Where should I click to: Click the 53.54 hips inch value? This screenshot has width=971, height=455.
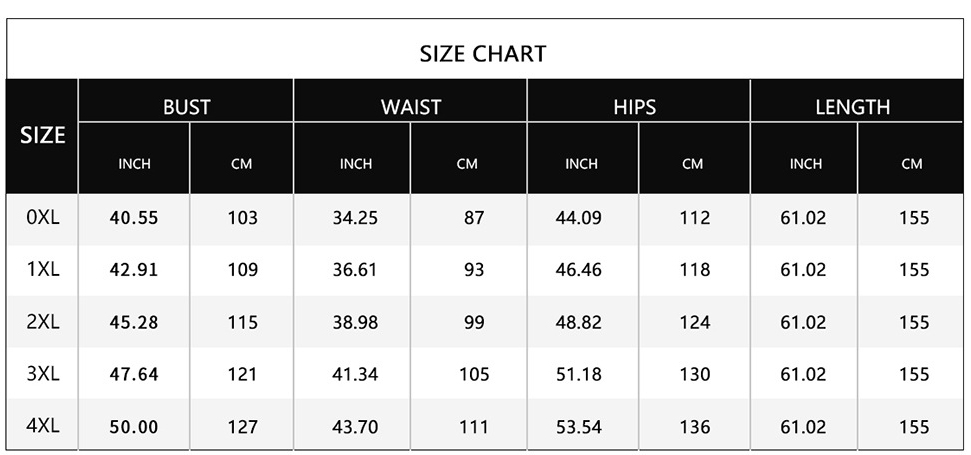coord(579,427)
